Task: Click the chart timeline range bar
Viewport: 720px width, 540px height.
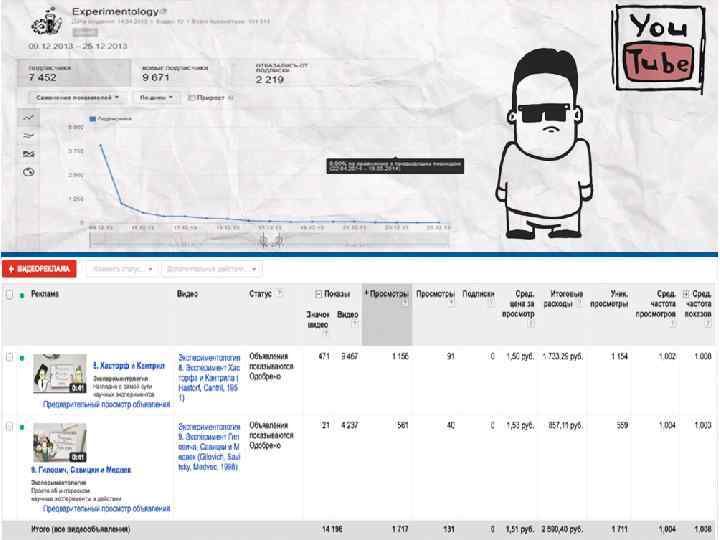Action: (269, 240)
